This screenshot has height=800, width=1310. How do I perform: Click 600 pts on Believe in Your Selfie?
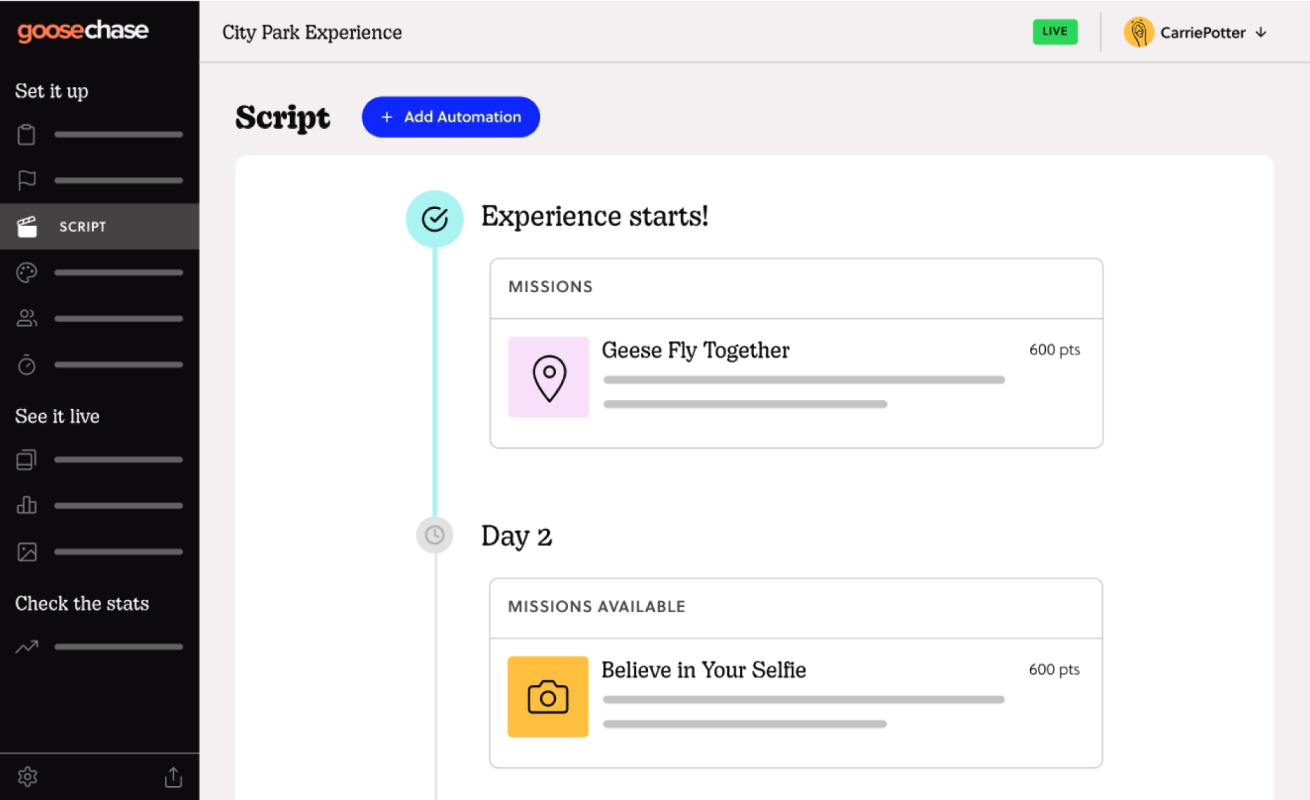(x=1054, y=670)
